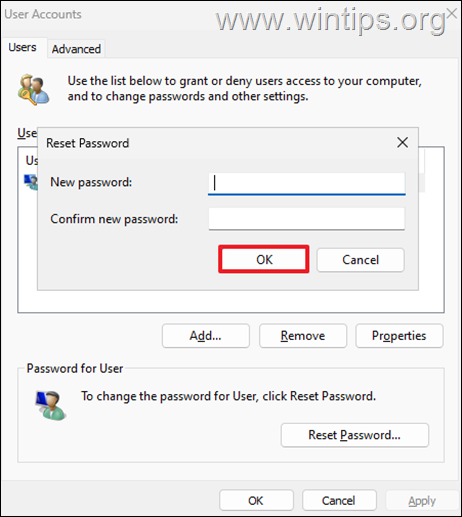
Task: Click OK at bottom of User Accounts
Action: click(x=256, y=500)
